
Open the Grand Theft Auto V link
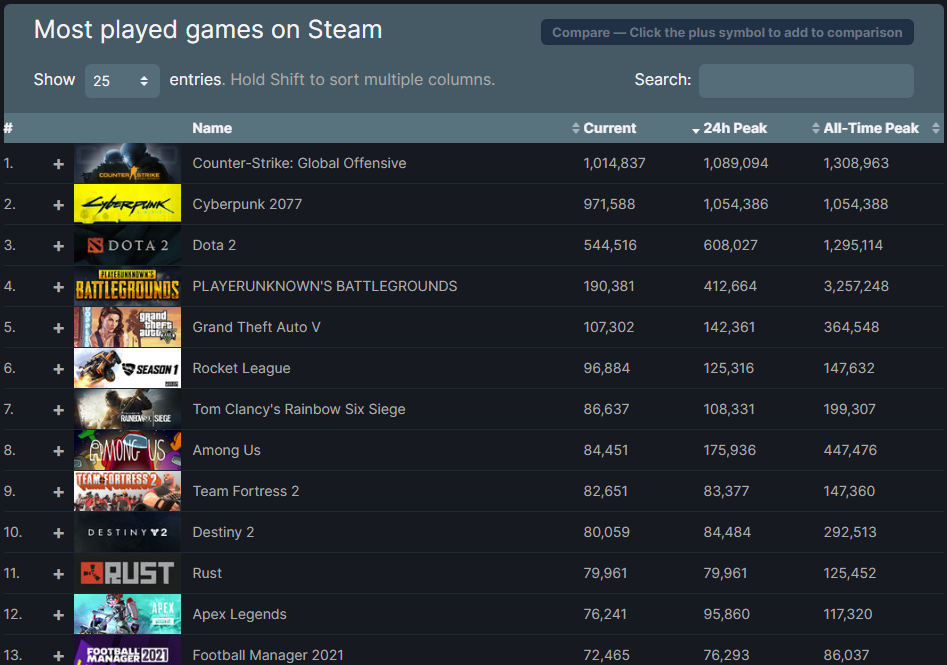point(257,327)
